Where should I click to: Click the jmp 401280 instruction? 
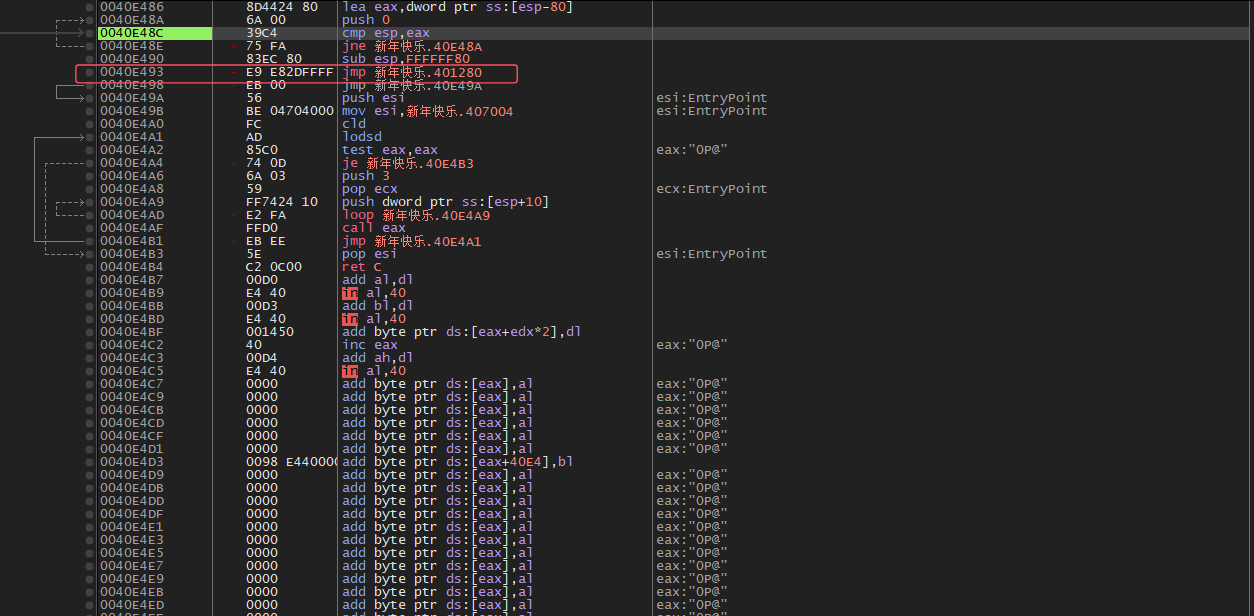(412, 72)
